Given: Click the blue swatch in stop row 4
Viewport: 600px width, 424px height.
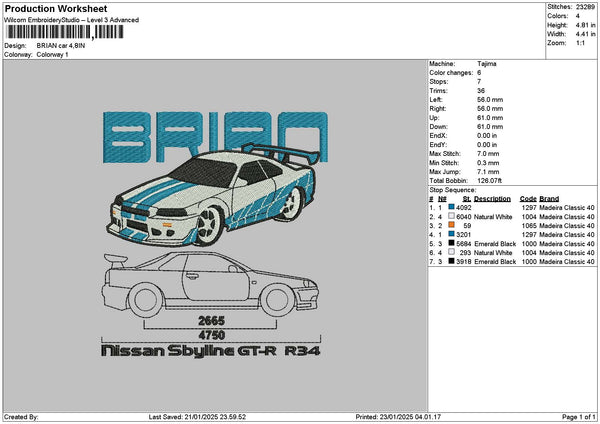Looking at the screenshot, I should point(452,234).
